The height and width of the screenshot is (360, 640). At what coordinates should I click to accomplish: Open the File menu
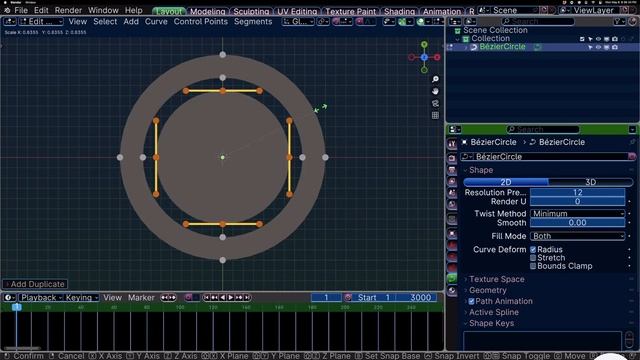tap(21, 10)
